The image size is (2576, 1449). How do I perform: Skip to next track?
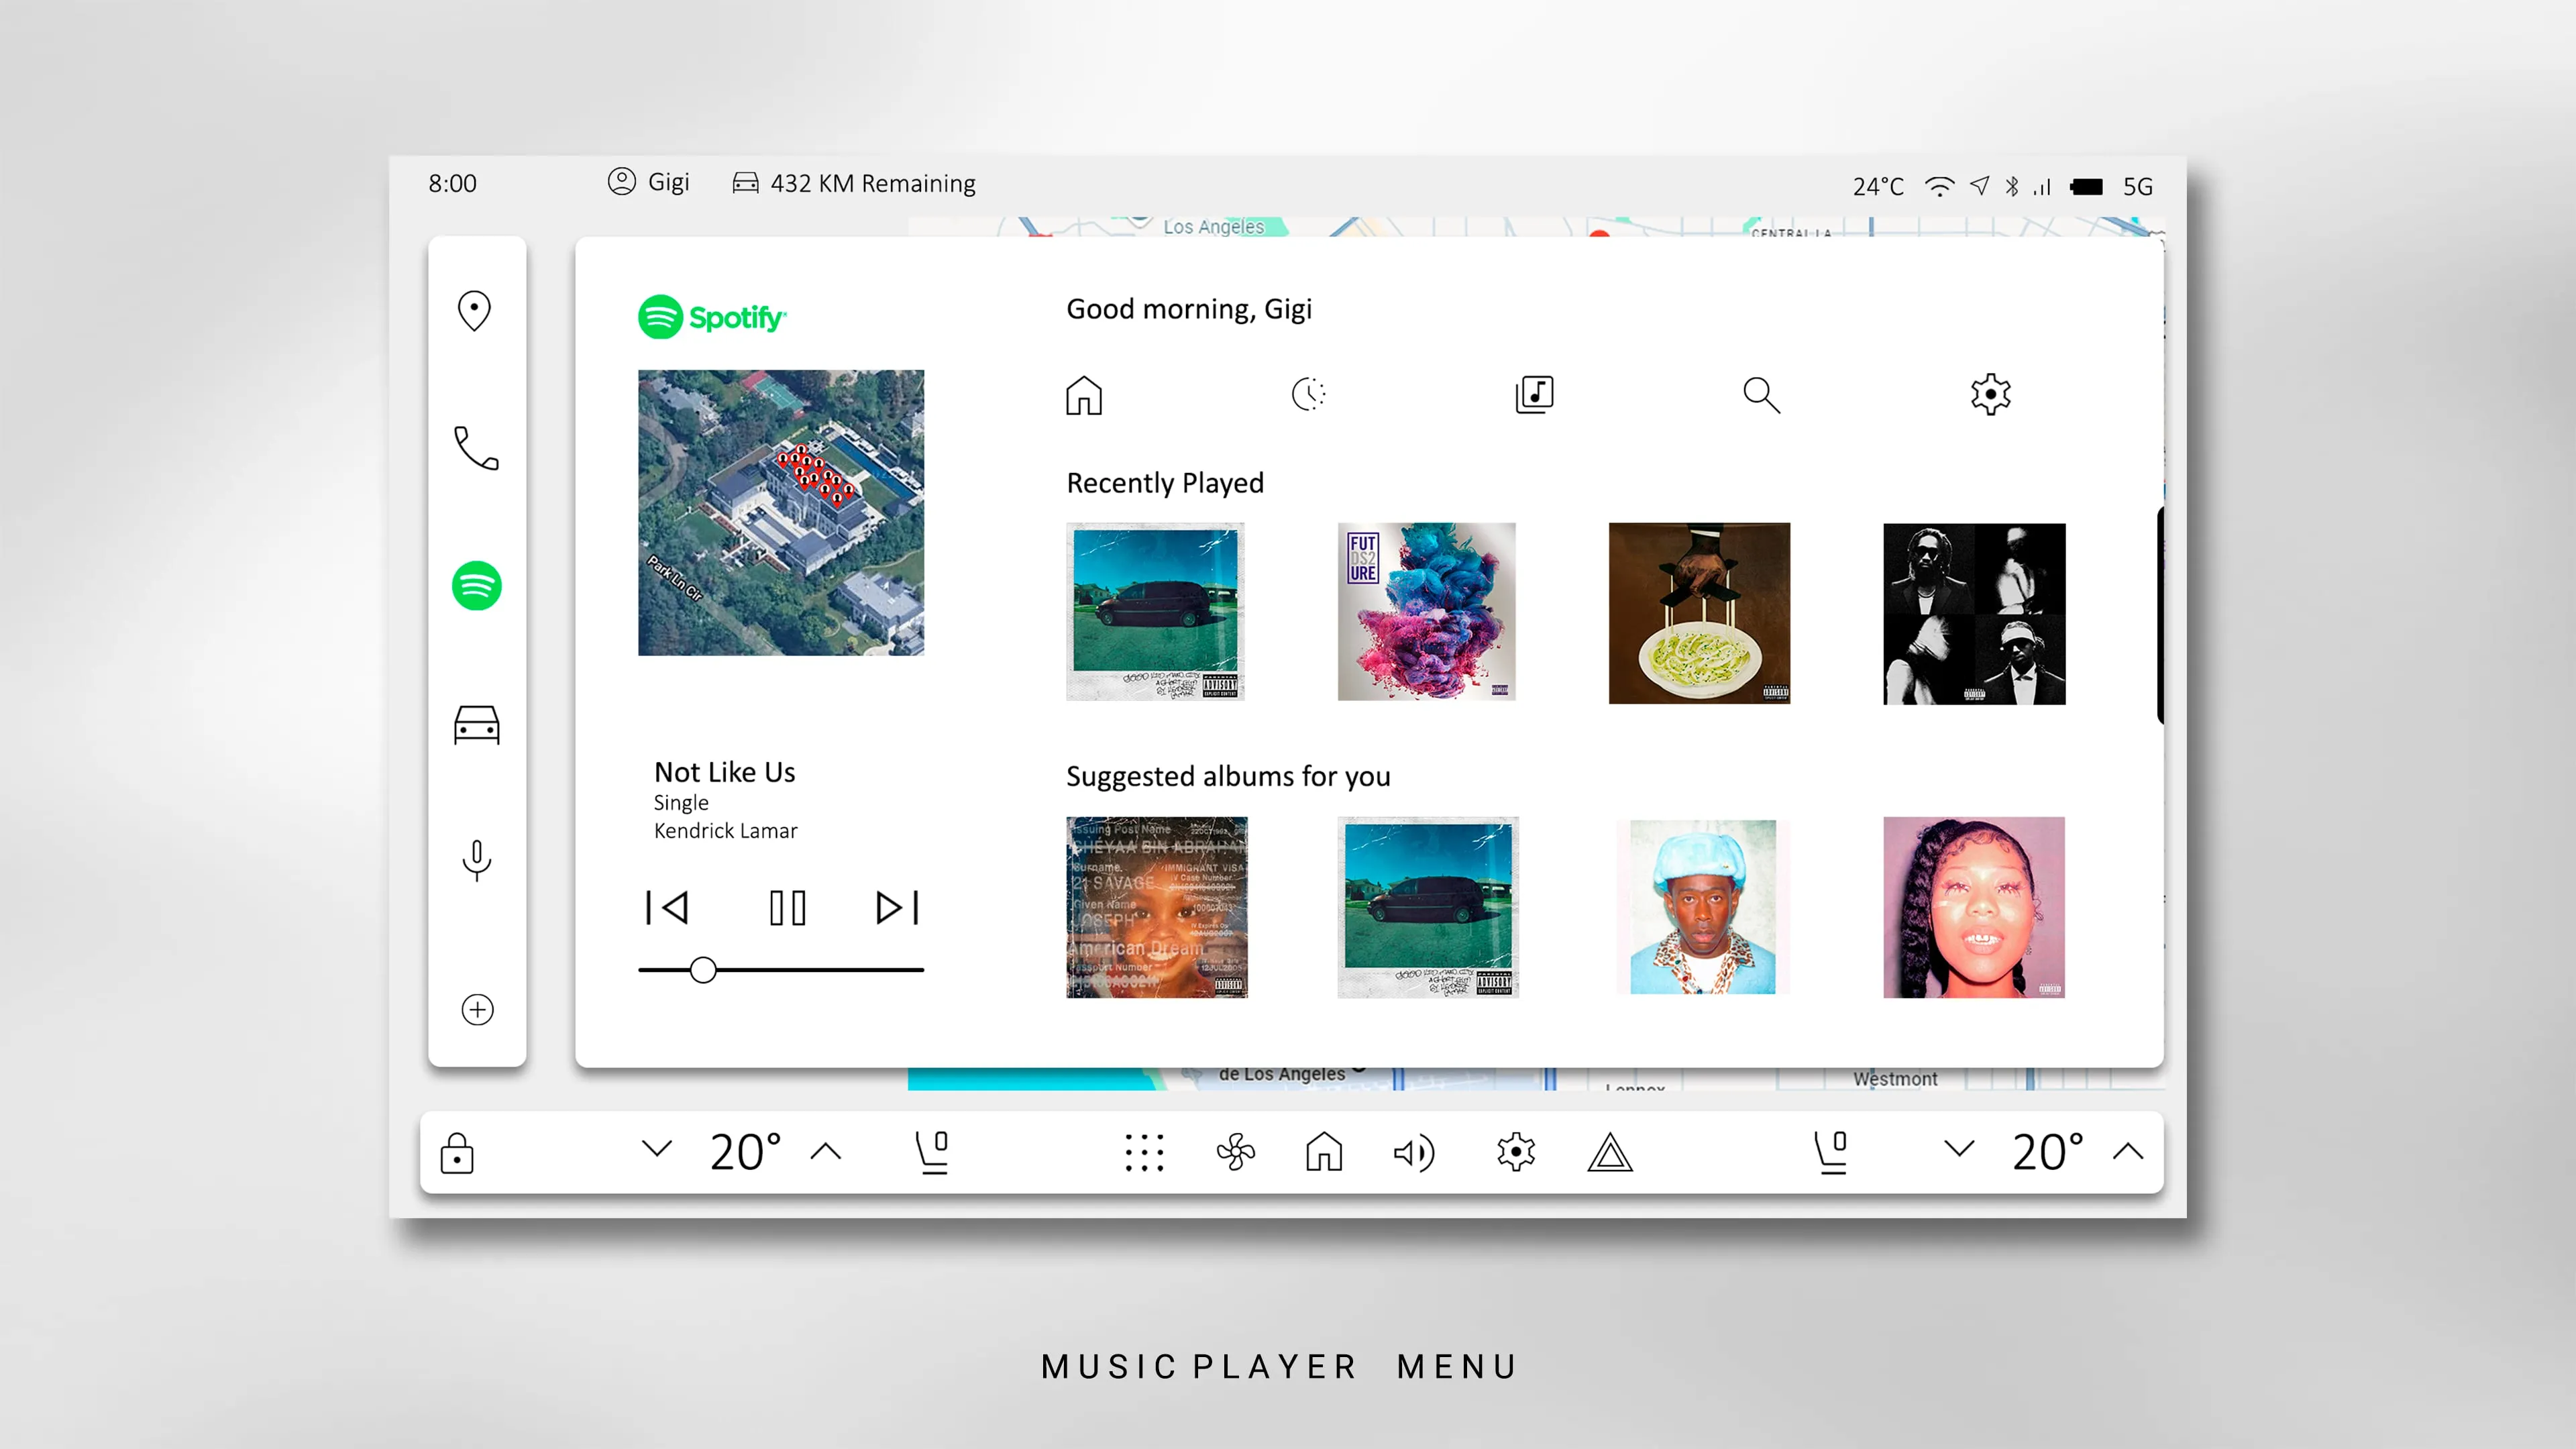pyautogui.click(x=897, y=907)
